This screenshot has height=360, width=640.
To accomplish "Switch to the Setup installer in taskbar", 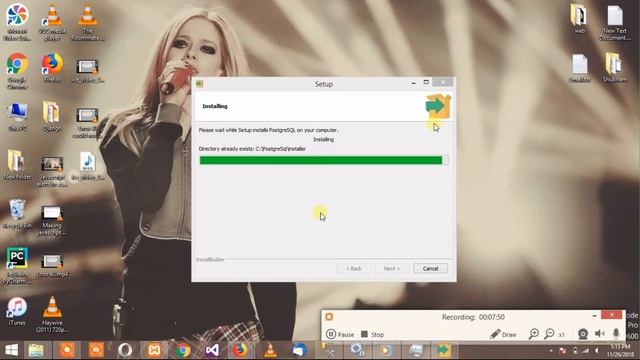I will click(x=443, y=350).
